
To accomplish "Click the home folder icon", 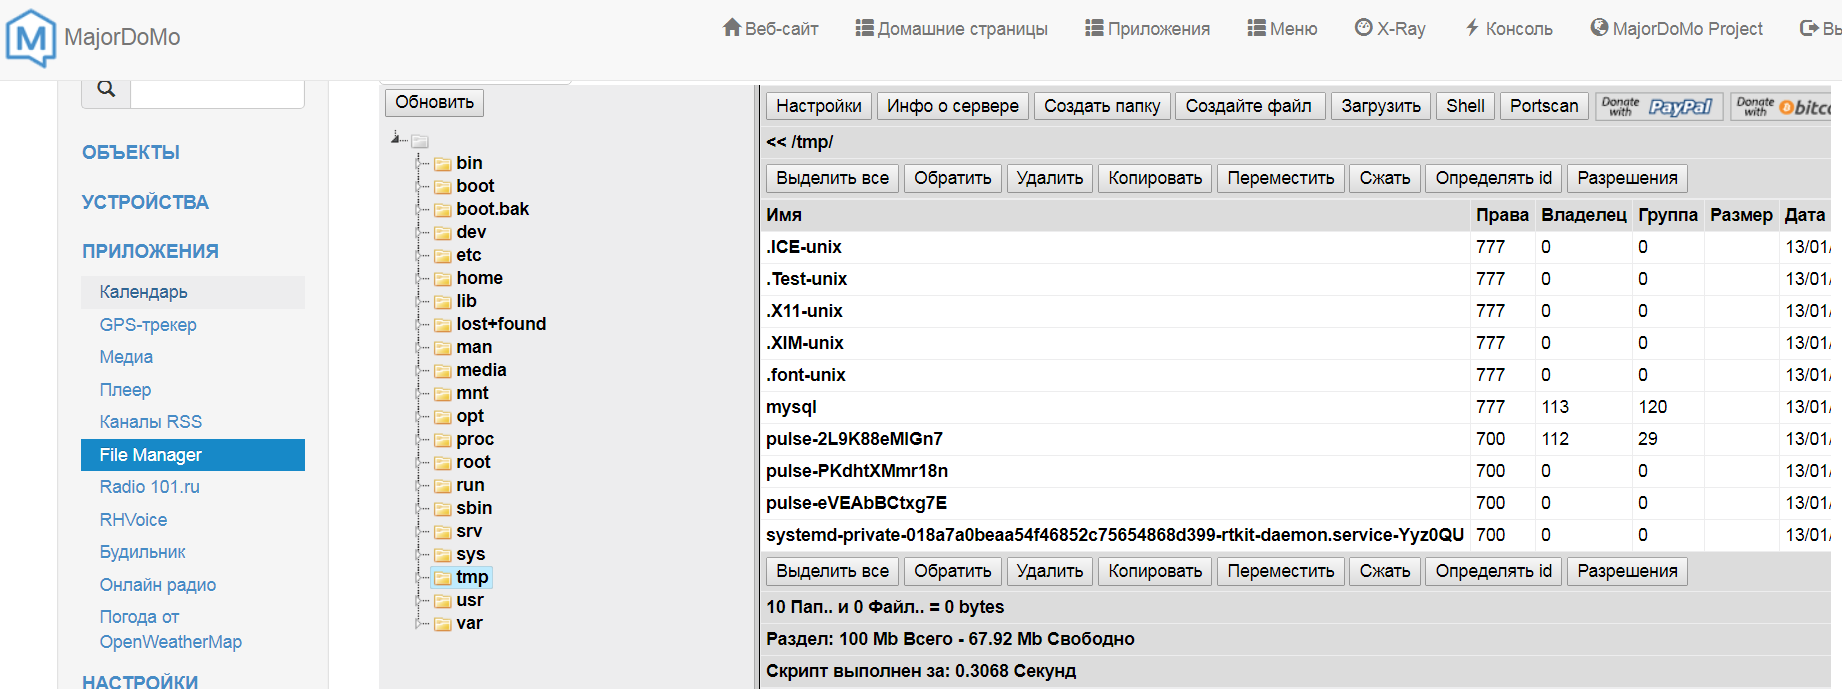I will (442, 279).
